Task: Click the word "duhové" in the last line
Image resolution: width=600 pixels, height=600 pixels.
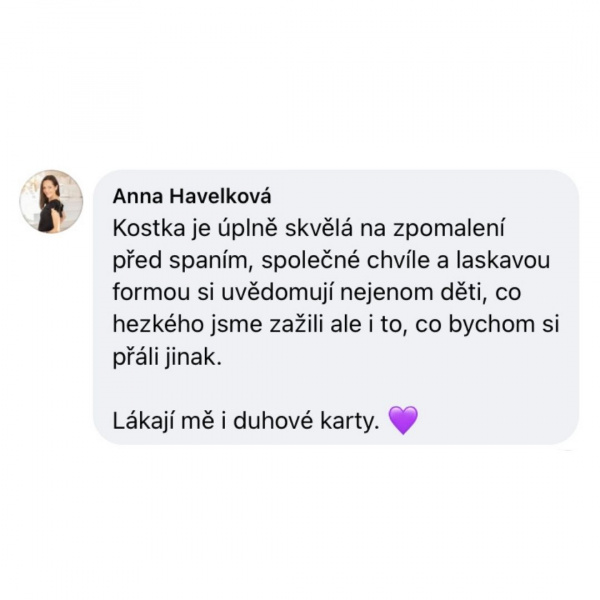Action: point(273,421)
